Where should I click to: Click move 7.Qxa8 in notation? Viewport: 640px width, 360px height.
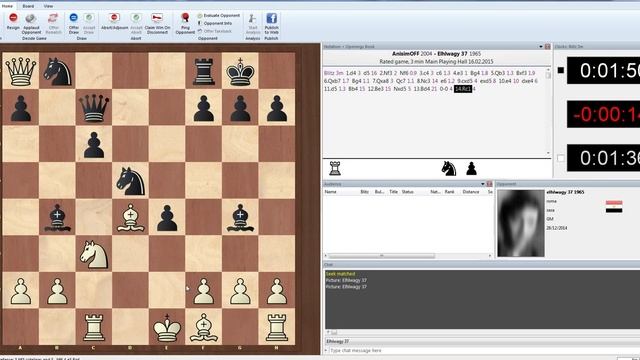pos(380,81)
